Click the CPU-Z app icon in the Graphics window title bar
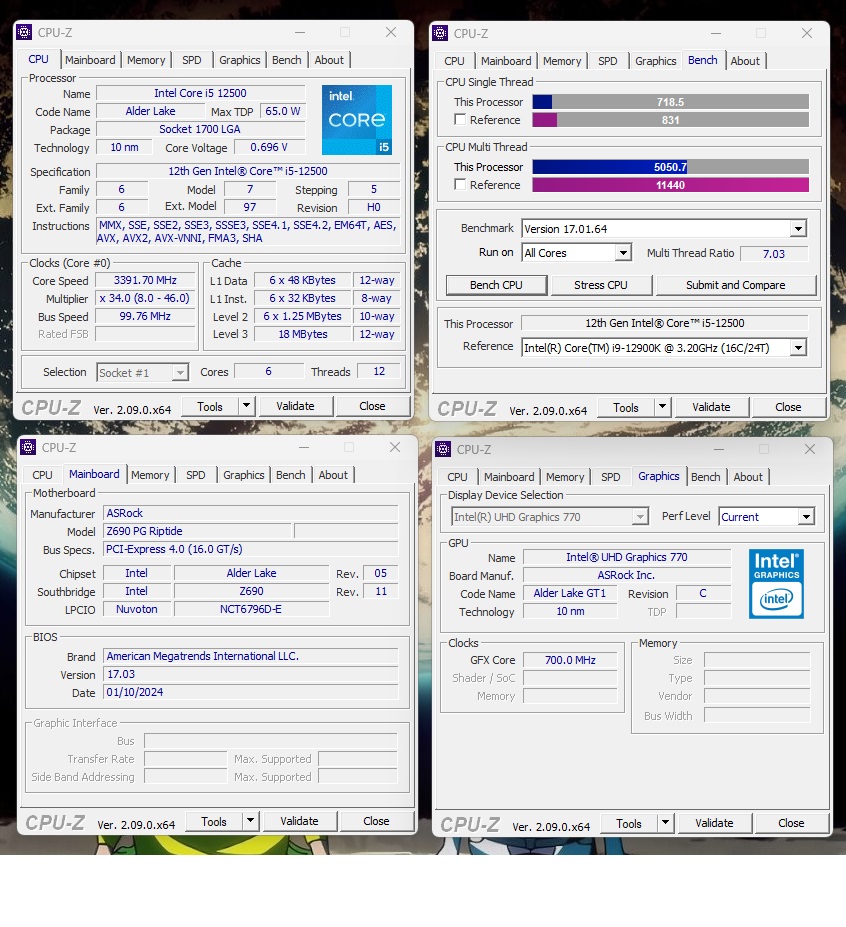846x927 pixels. (x=443, y=449)
